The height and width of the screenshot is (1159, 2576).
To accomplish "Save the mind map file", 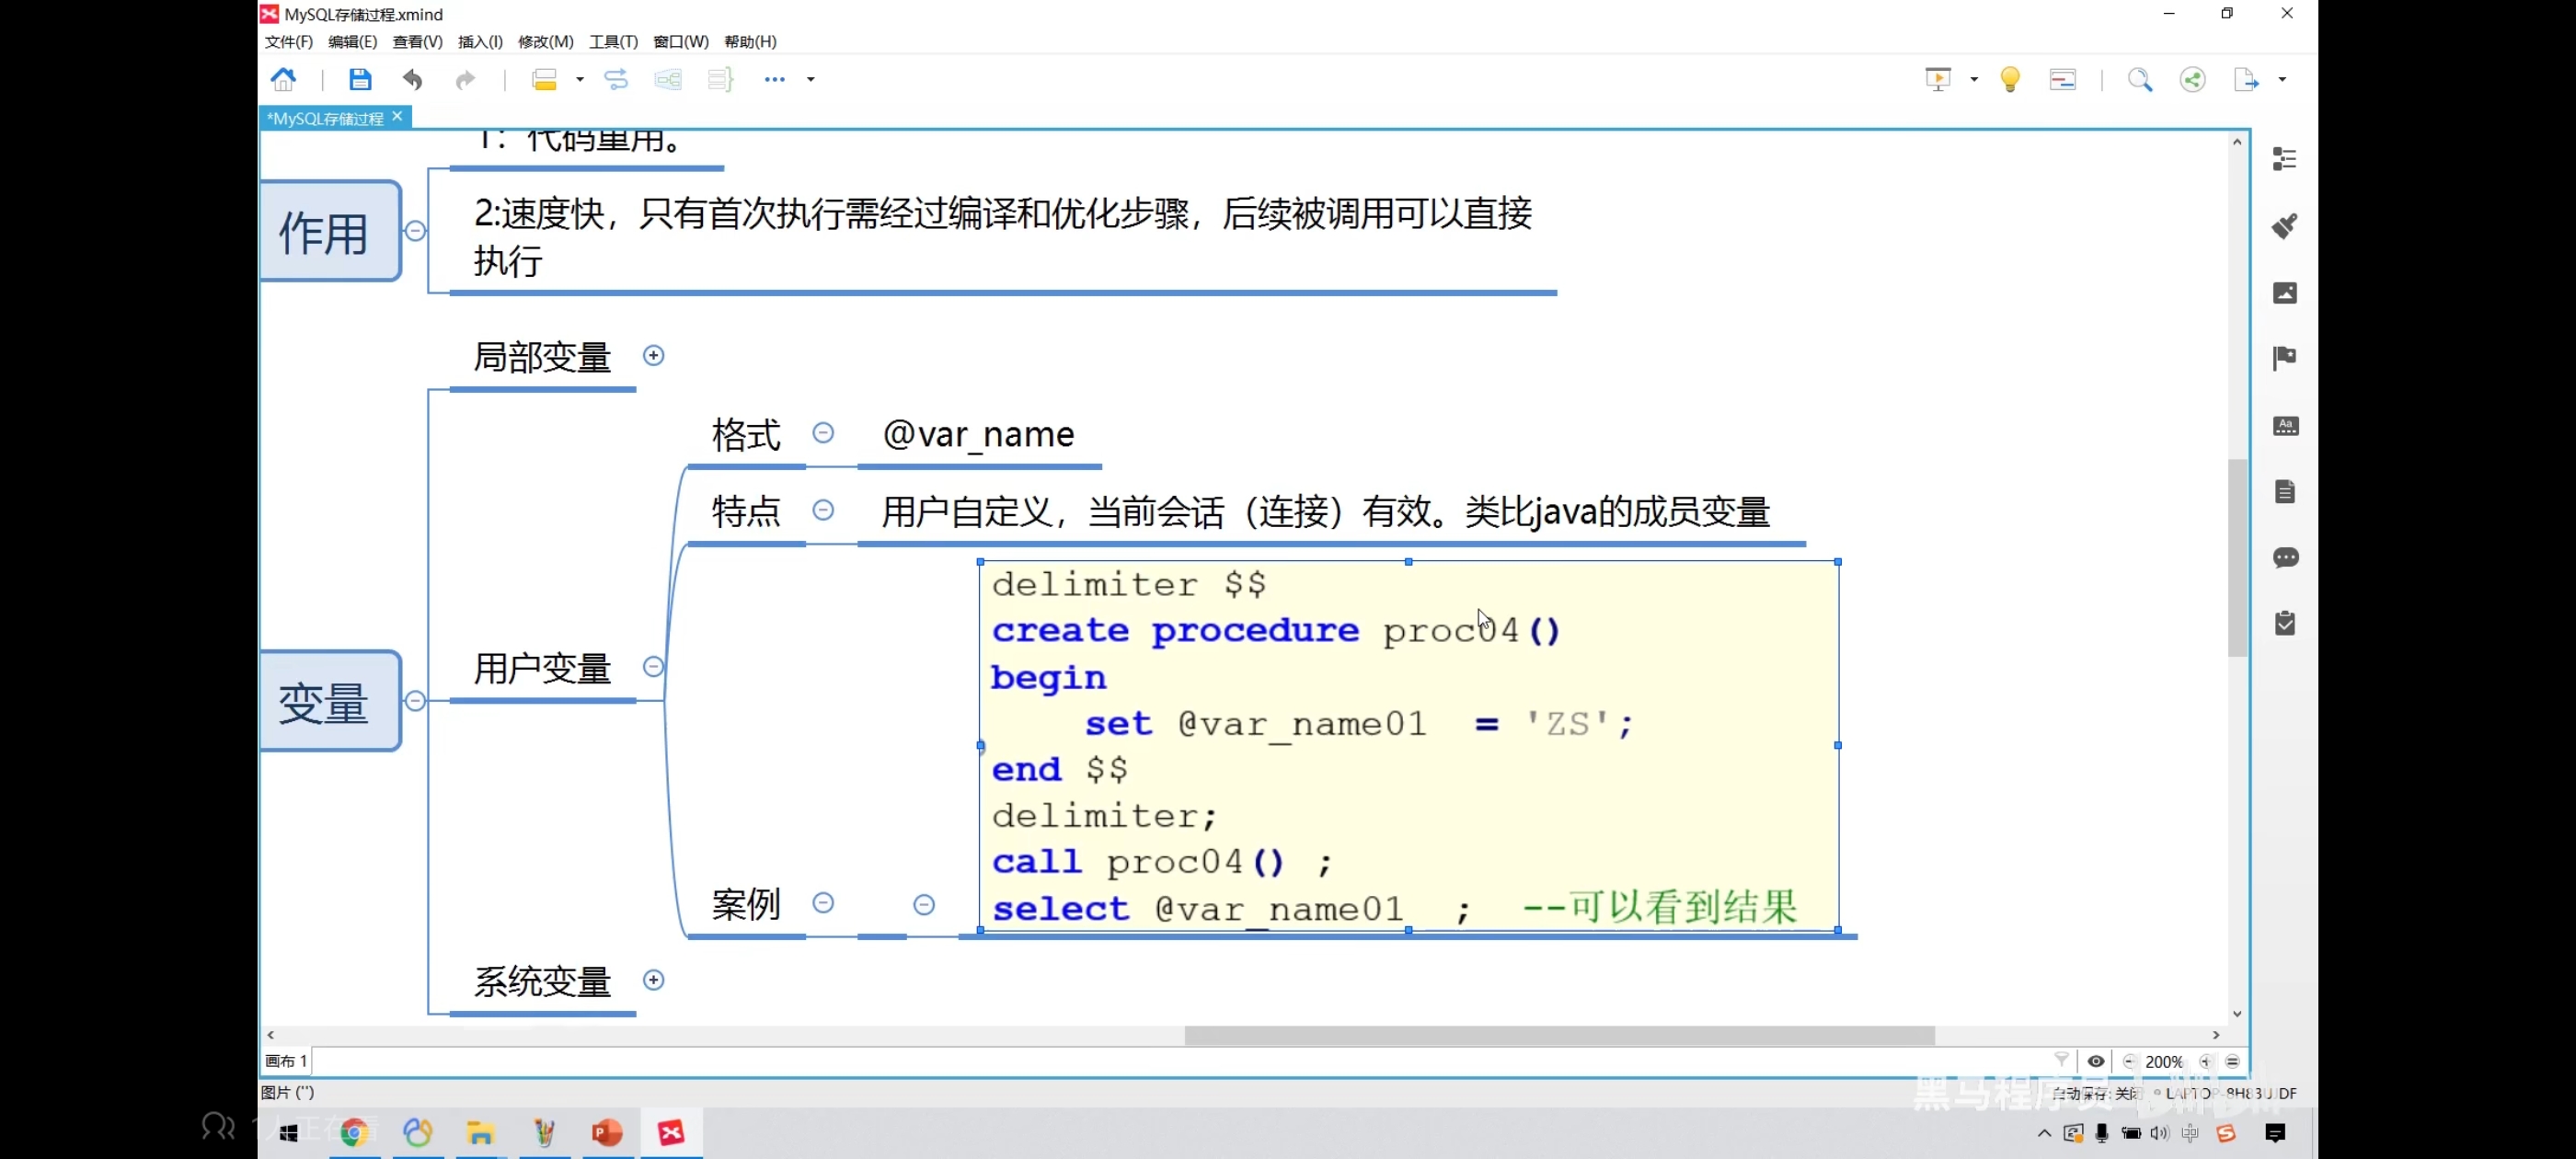I will click(360, 79).
